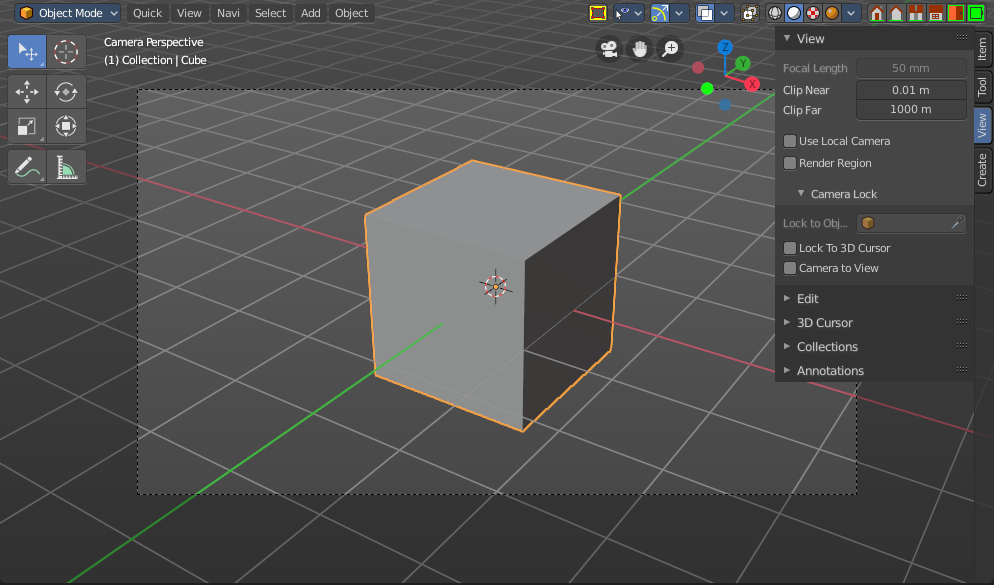Click the Clip Far value field
994x585 pixels.
[x=911, y=110]
